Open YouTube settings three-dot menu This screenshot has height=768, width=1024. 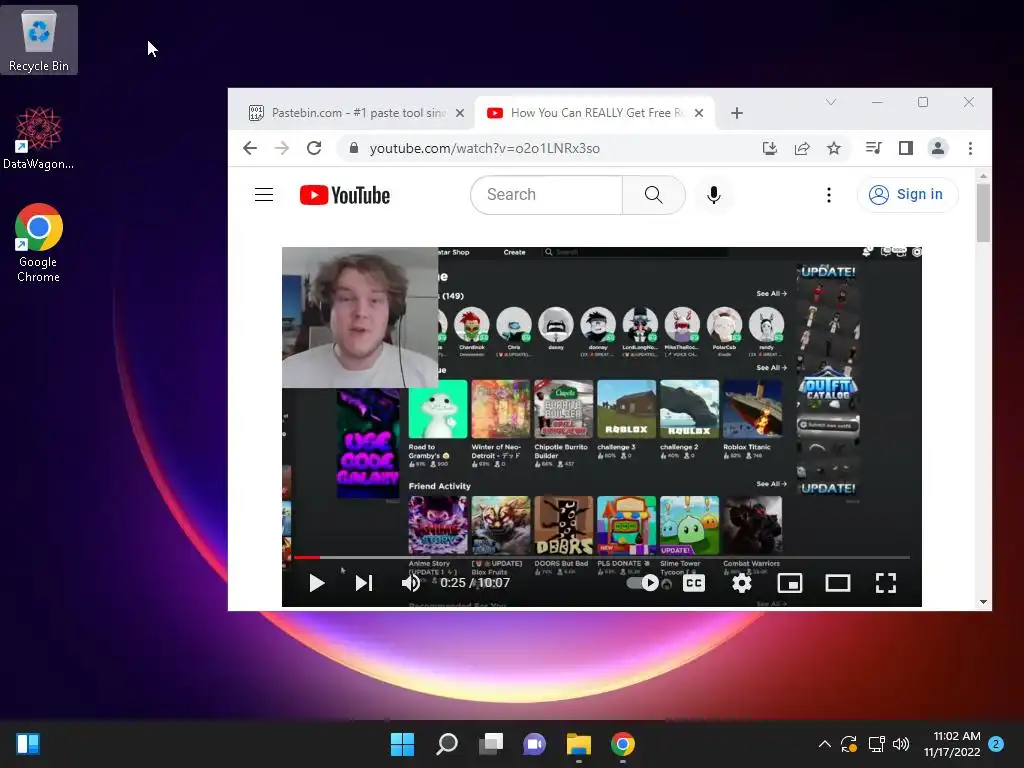coord(829,195)
